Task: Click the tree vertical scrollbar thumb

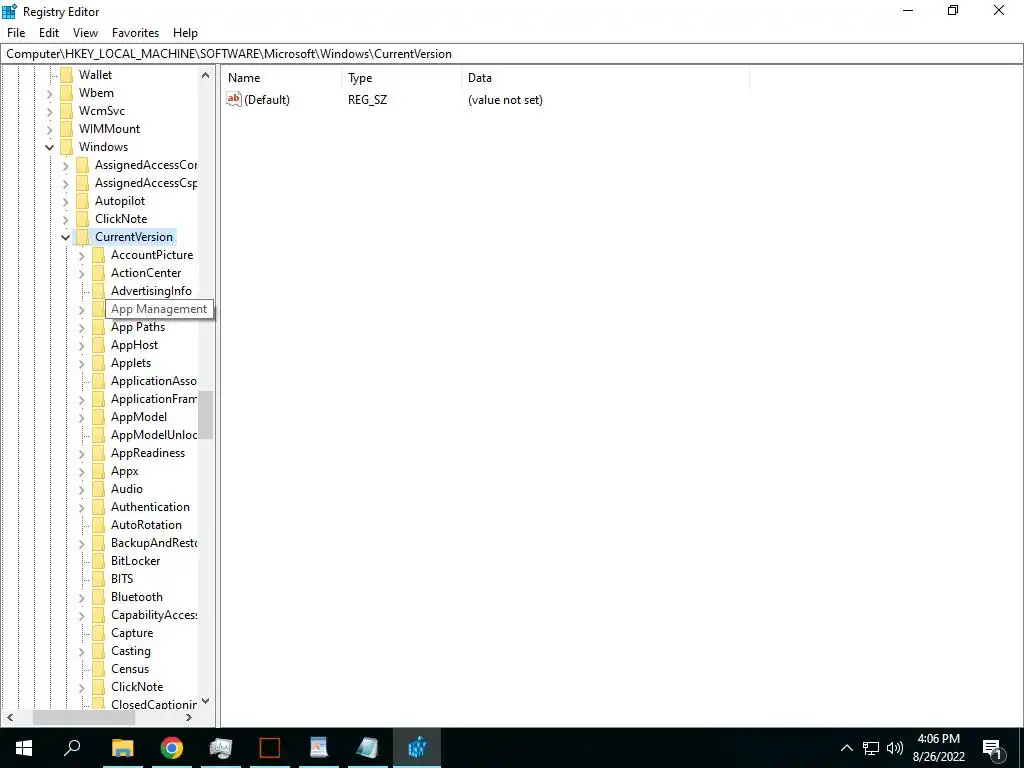Action: point(206,415)
